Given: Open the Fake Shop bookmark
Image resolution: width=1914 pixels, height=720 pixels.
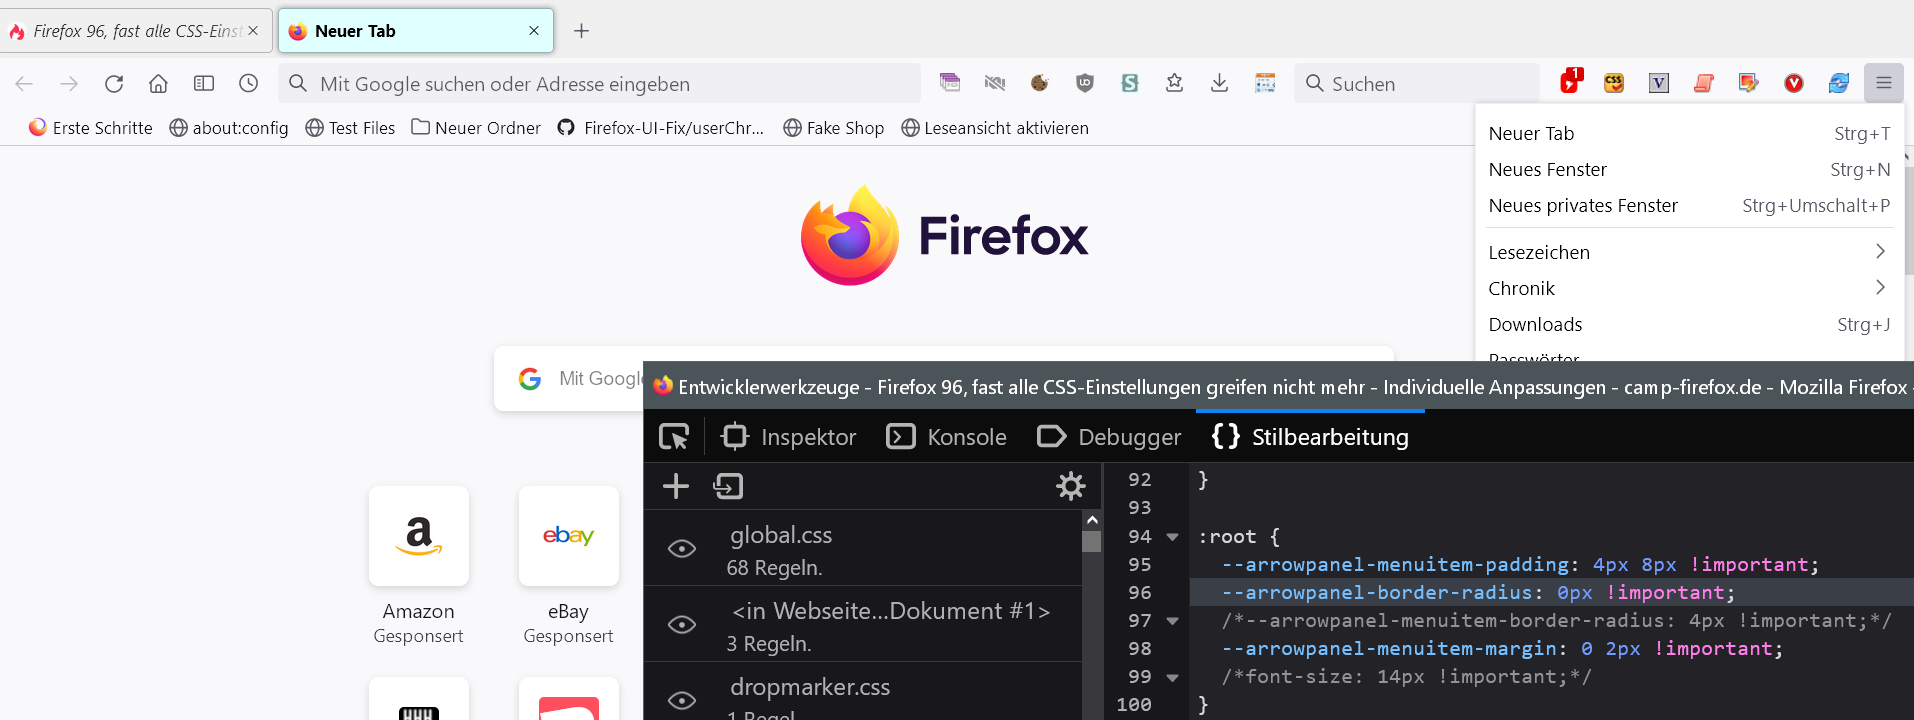Looking at the screenshot, I should [x=834, y=128].
